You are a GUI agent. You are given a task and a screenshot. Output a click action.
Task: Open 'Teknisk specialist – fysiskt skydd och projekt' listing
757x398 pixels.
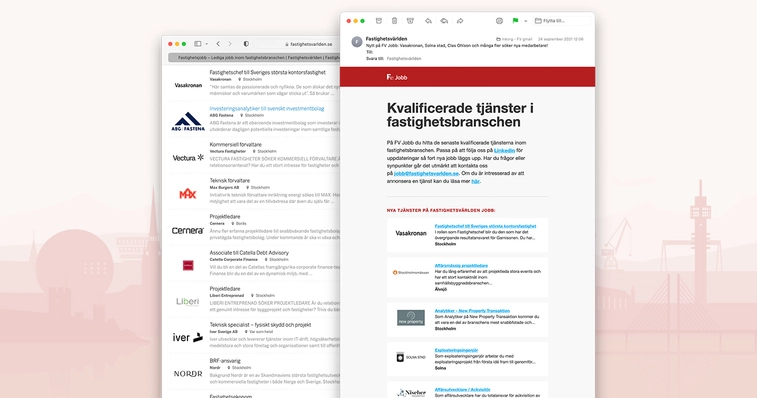(x=260, y=325)
